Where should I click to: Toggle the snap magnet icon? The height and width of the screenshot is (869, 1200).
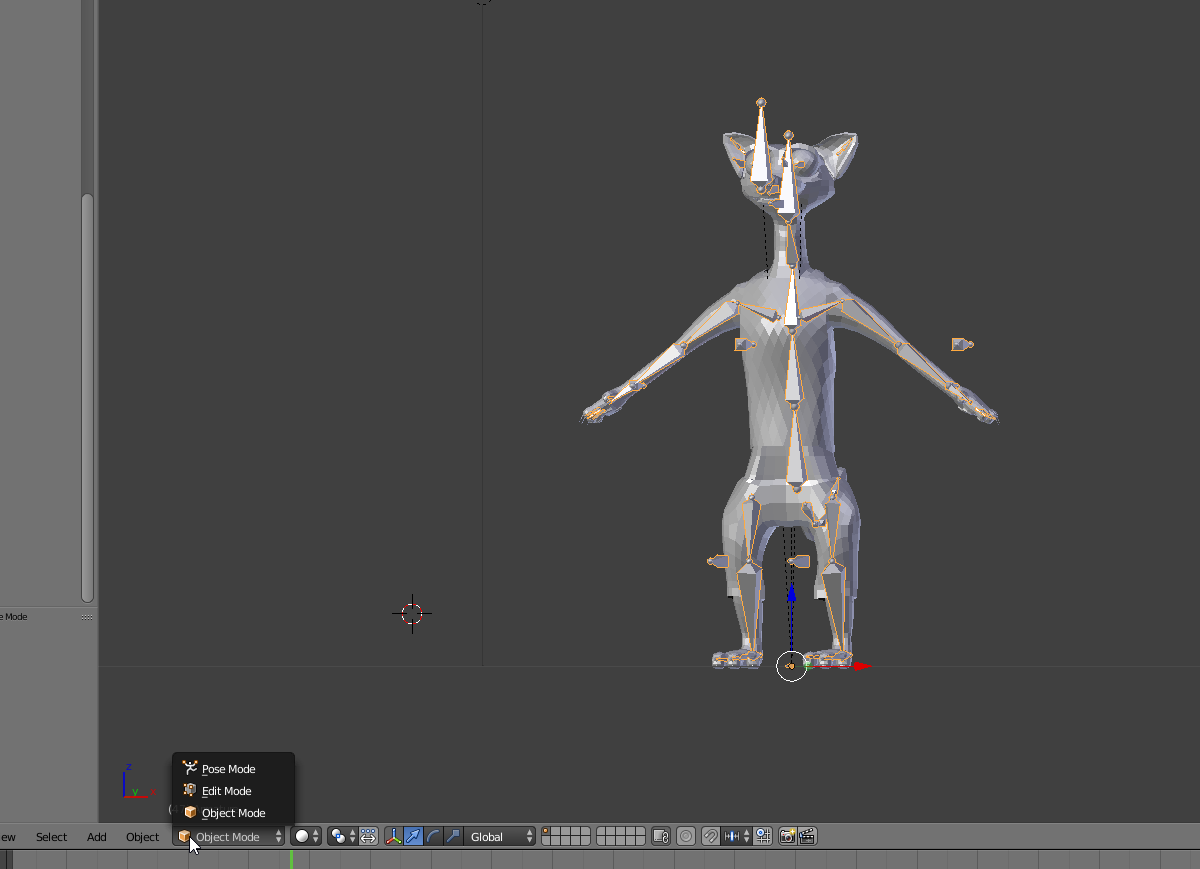pos(711,837)
